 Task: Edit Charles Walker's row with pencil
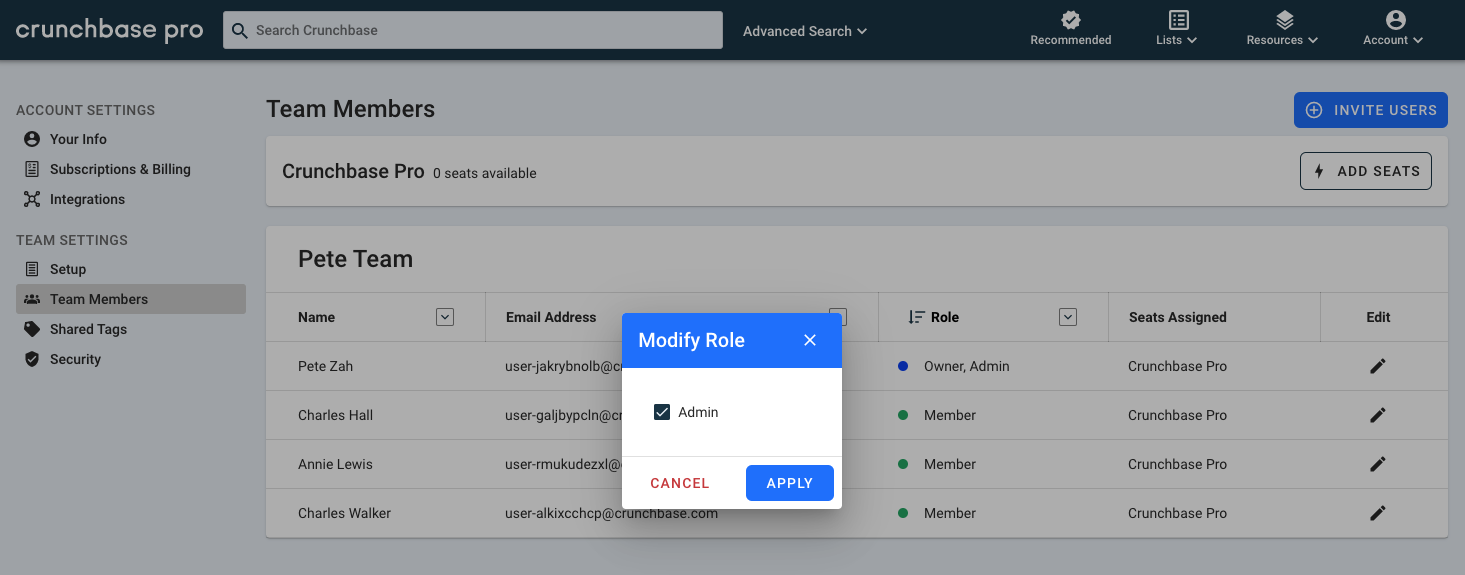tap(1378, 513)
